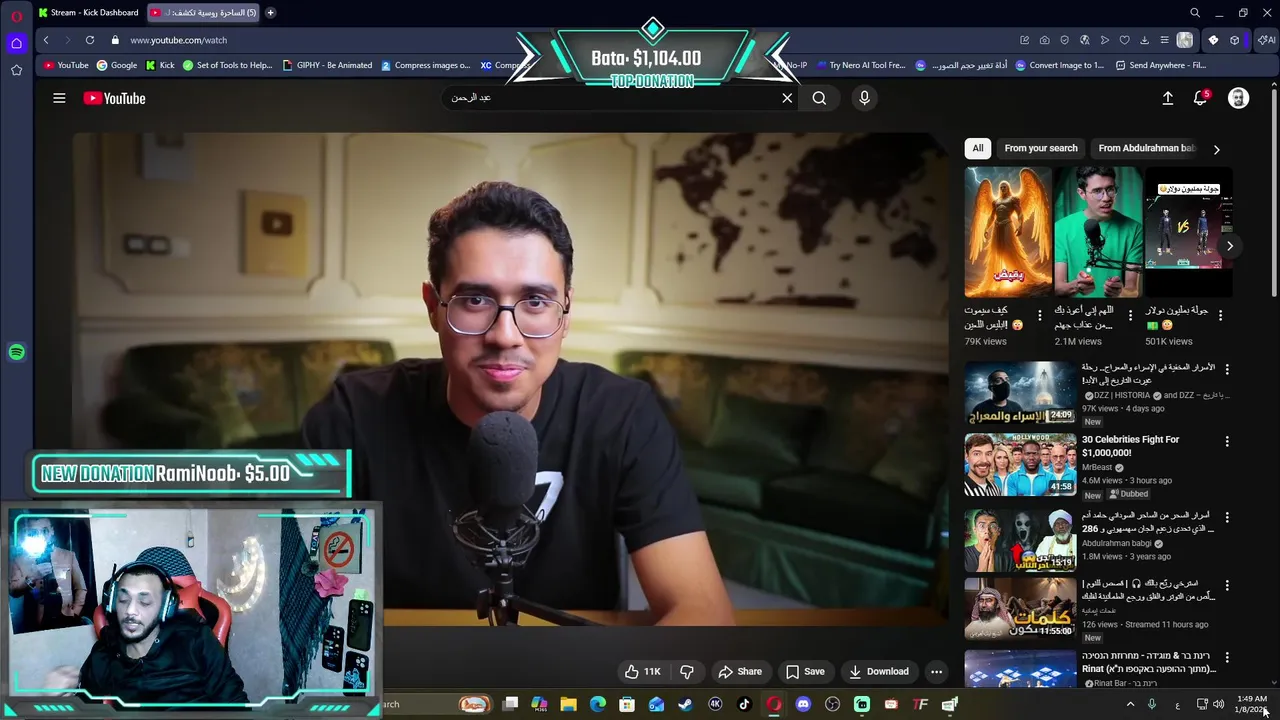Open a new browser tab
The height and width of the screenshot is (720, 1280).
[x=270, y=12]
